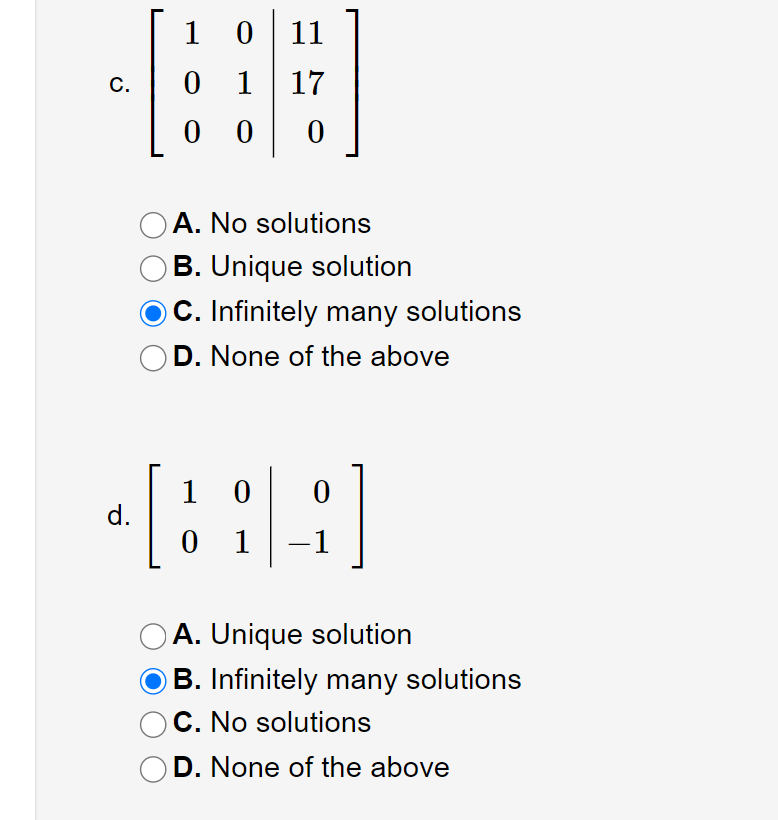This screenshot has width=778, height=820.
Task: Select answer B. Unique solution for question c
Action: [152, 268]
